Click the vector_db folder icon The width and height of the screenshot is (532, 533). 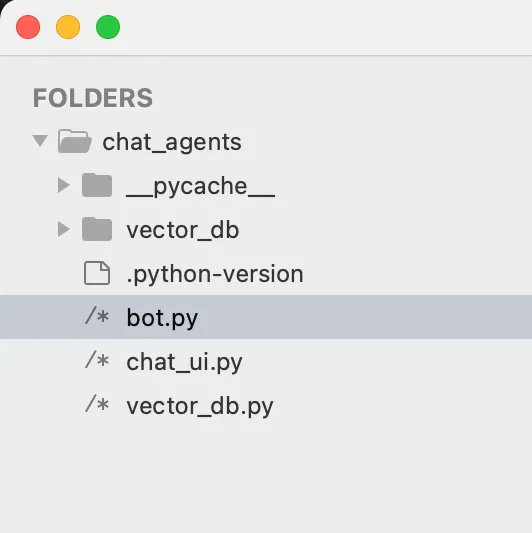[97, 229]
